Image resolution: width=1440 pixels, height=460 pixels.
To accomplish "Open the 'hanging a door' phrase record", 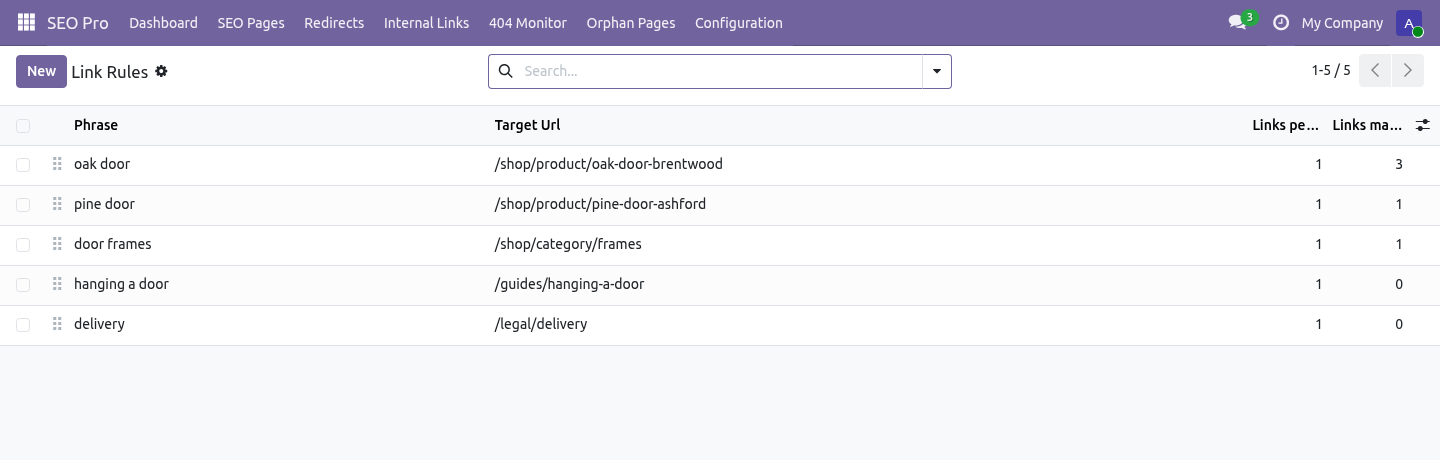I will click(121, 284).
